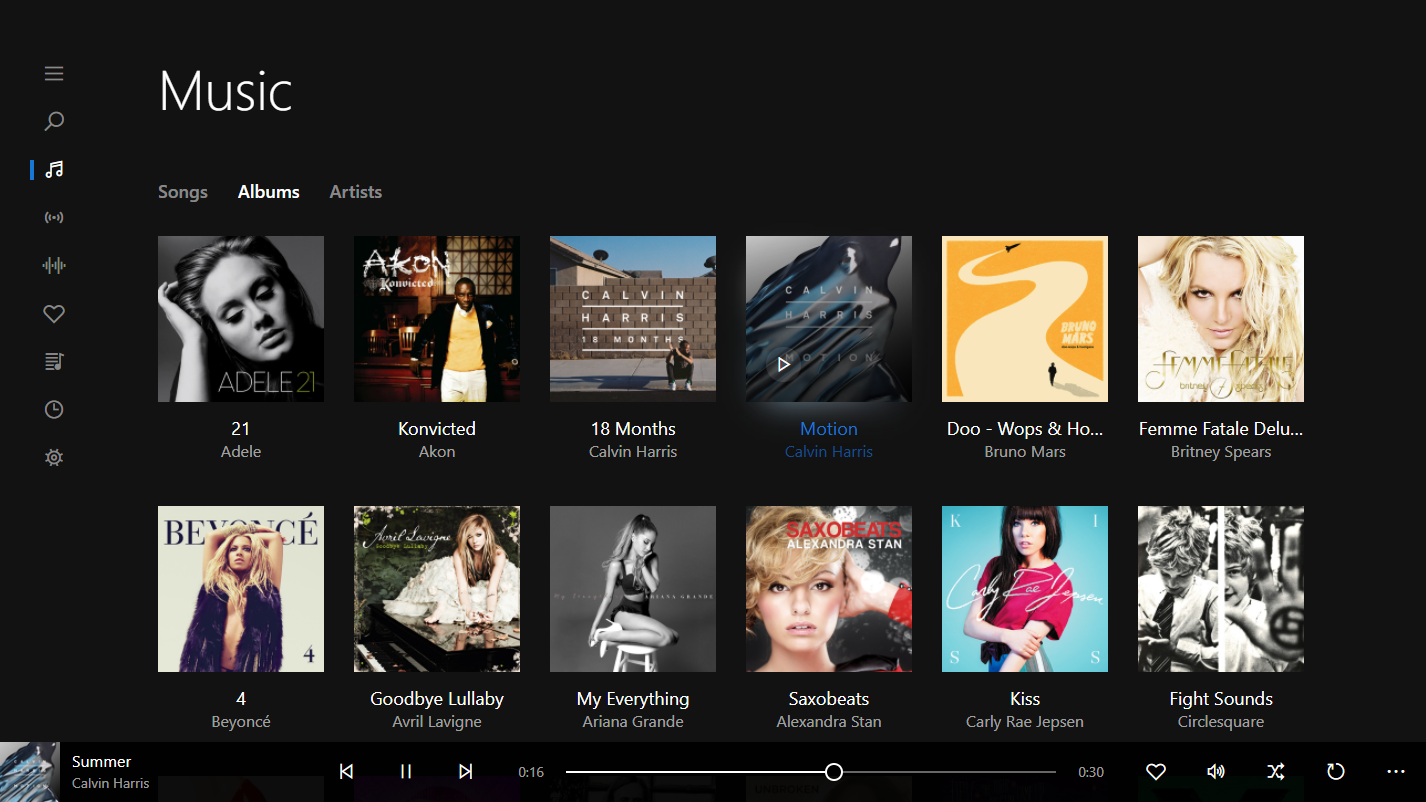Viewport: 1426px width, 802px height.
Task: Click the Britney Spears artist name
Action: tap(1221, 452)
